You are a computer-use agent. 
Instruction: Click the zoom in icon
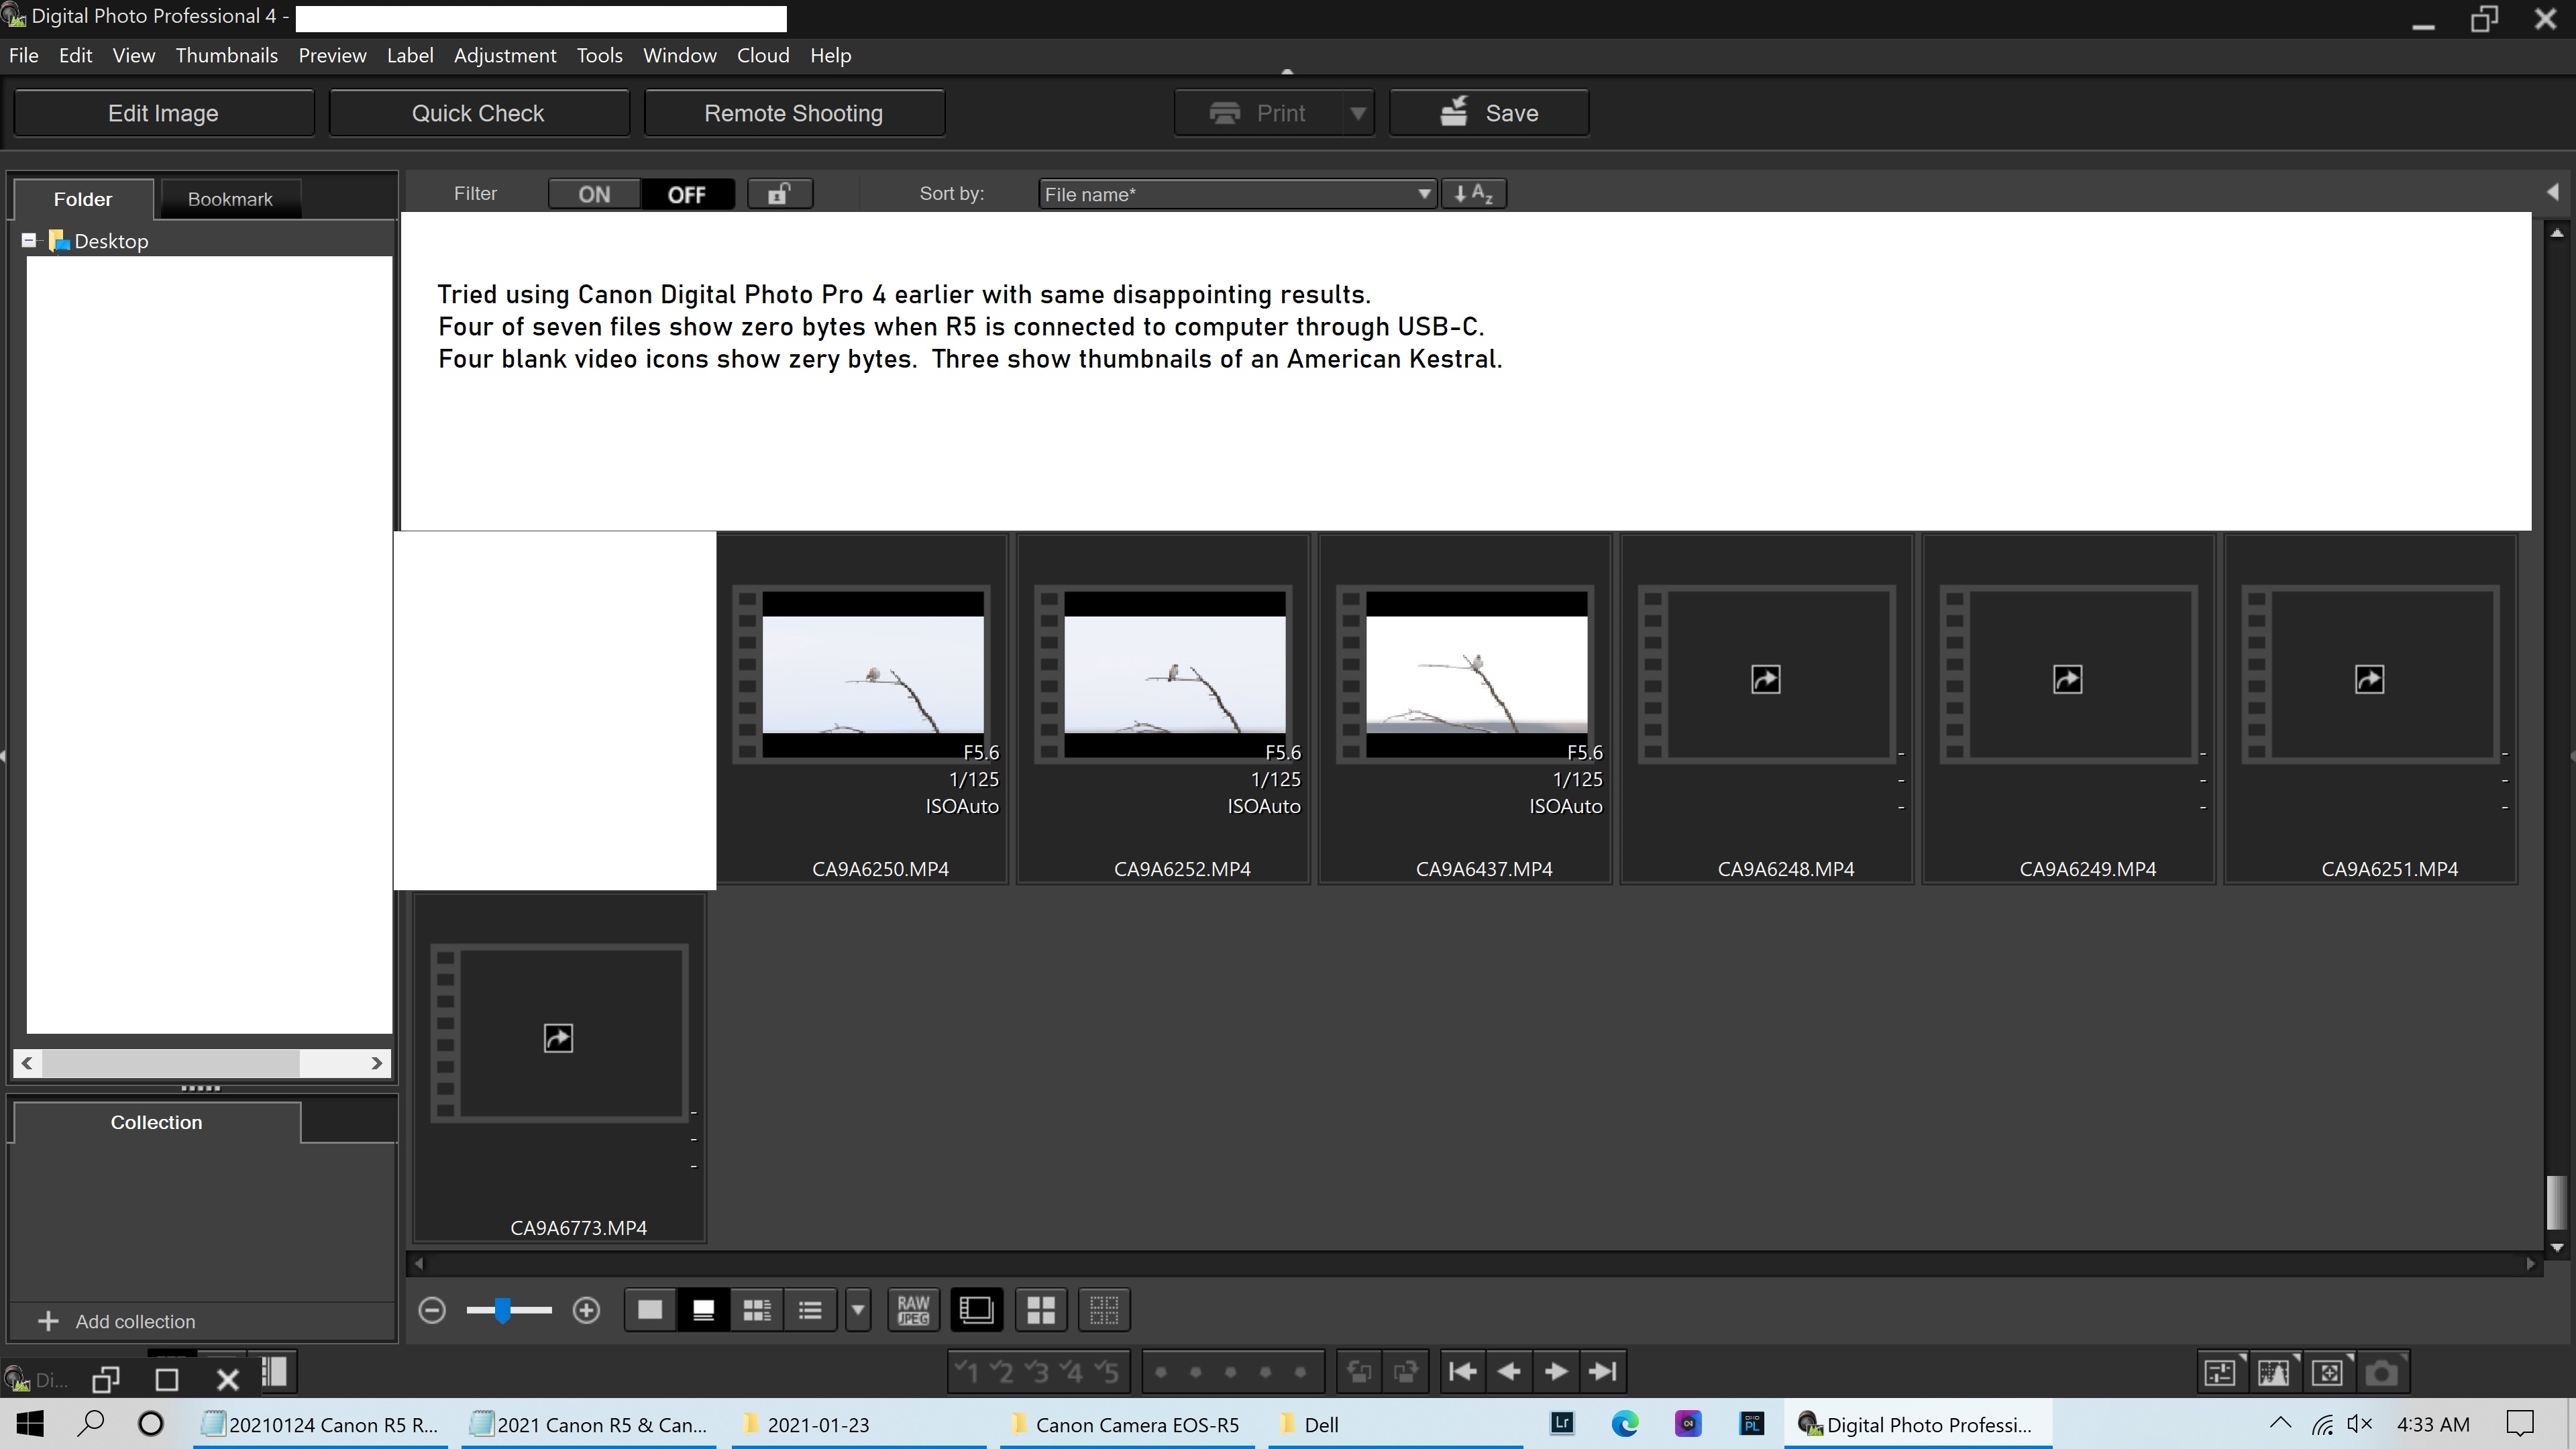(586, 1309)
